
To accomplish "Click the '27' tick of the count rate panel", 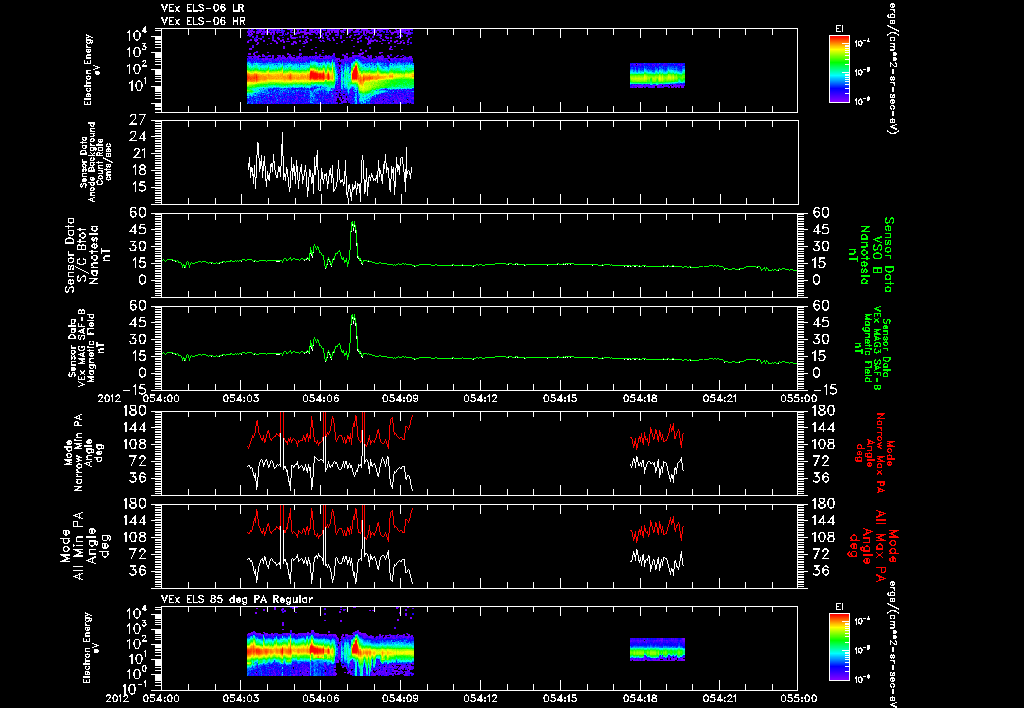I will pyautogui.click(x=139, y=120).
